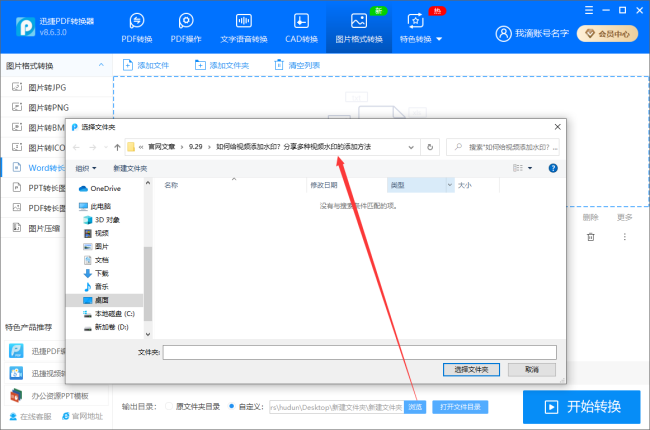Viewport: 650px width, 430px height.
Task: Open the PDF转换 tab
Action: [137, 28]
